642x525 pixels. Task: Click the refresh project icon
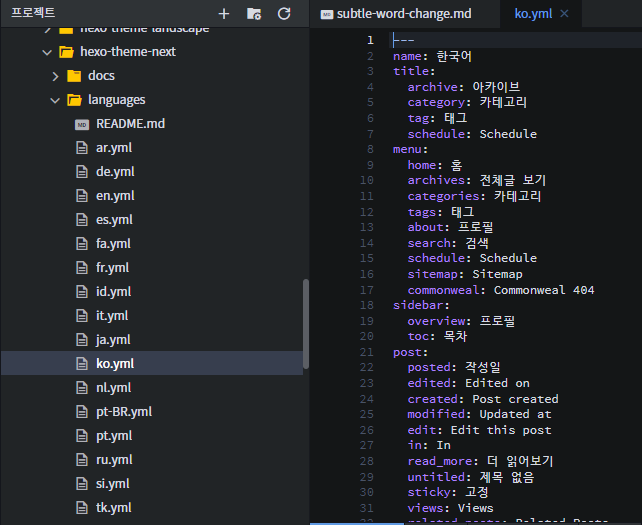point(284,14)
